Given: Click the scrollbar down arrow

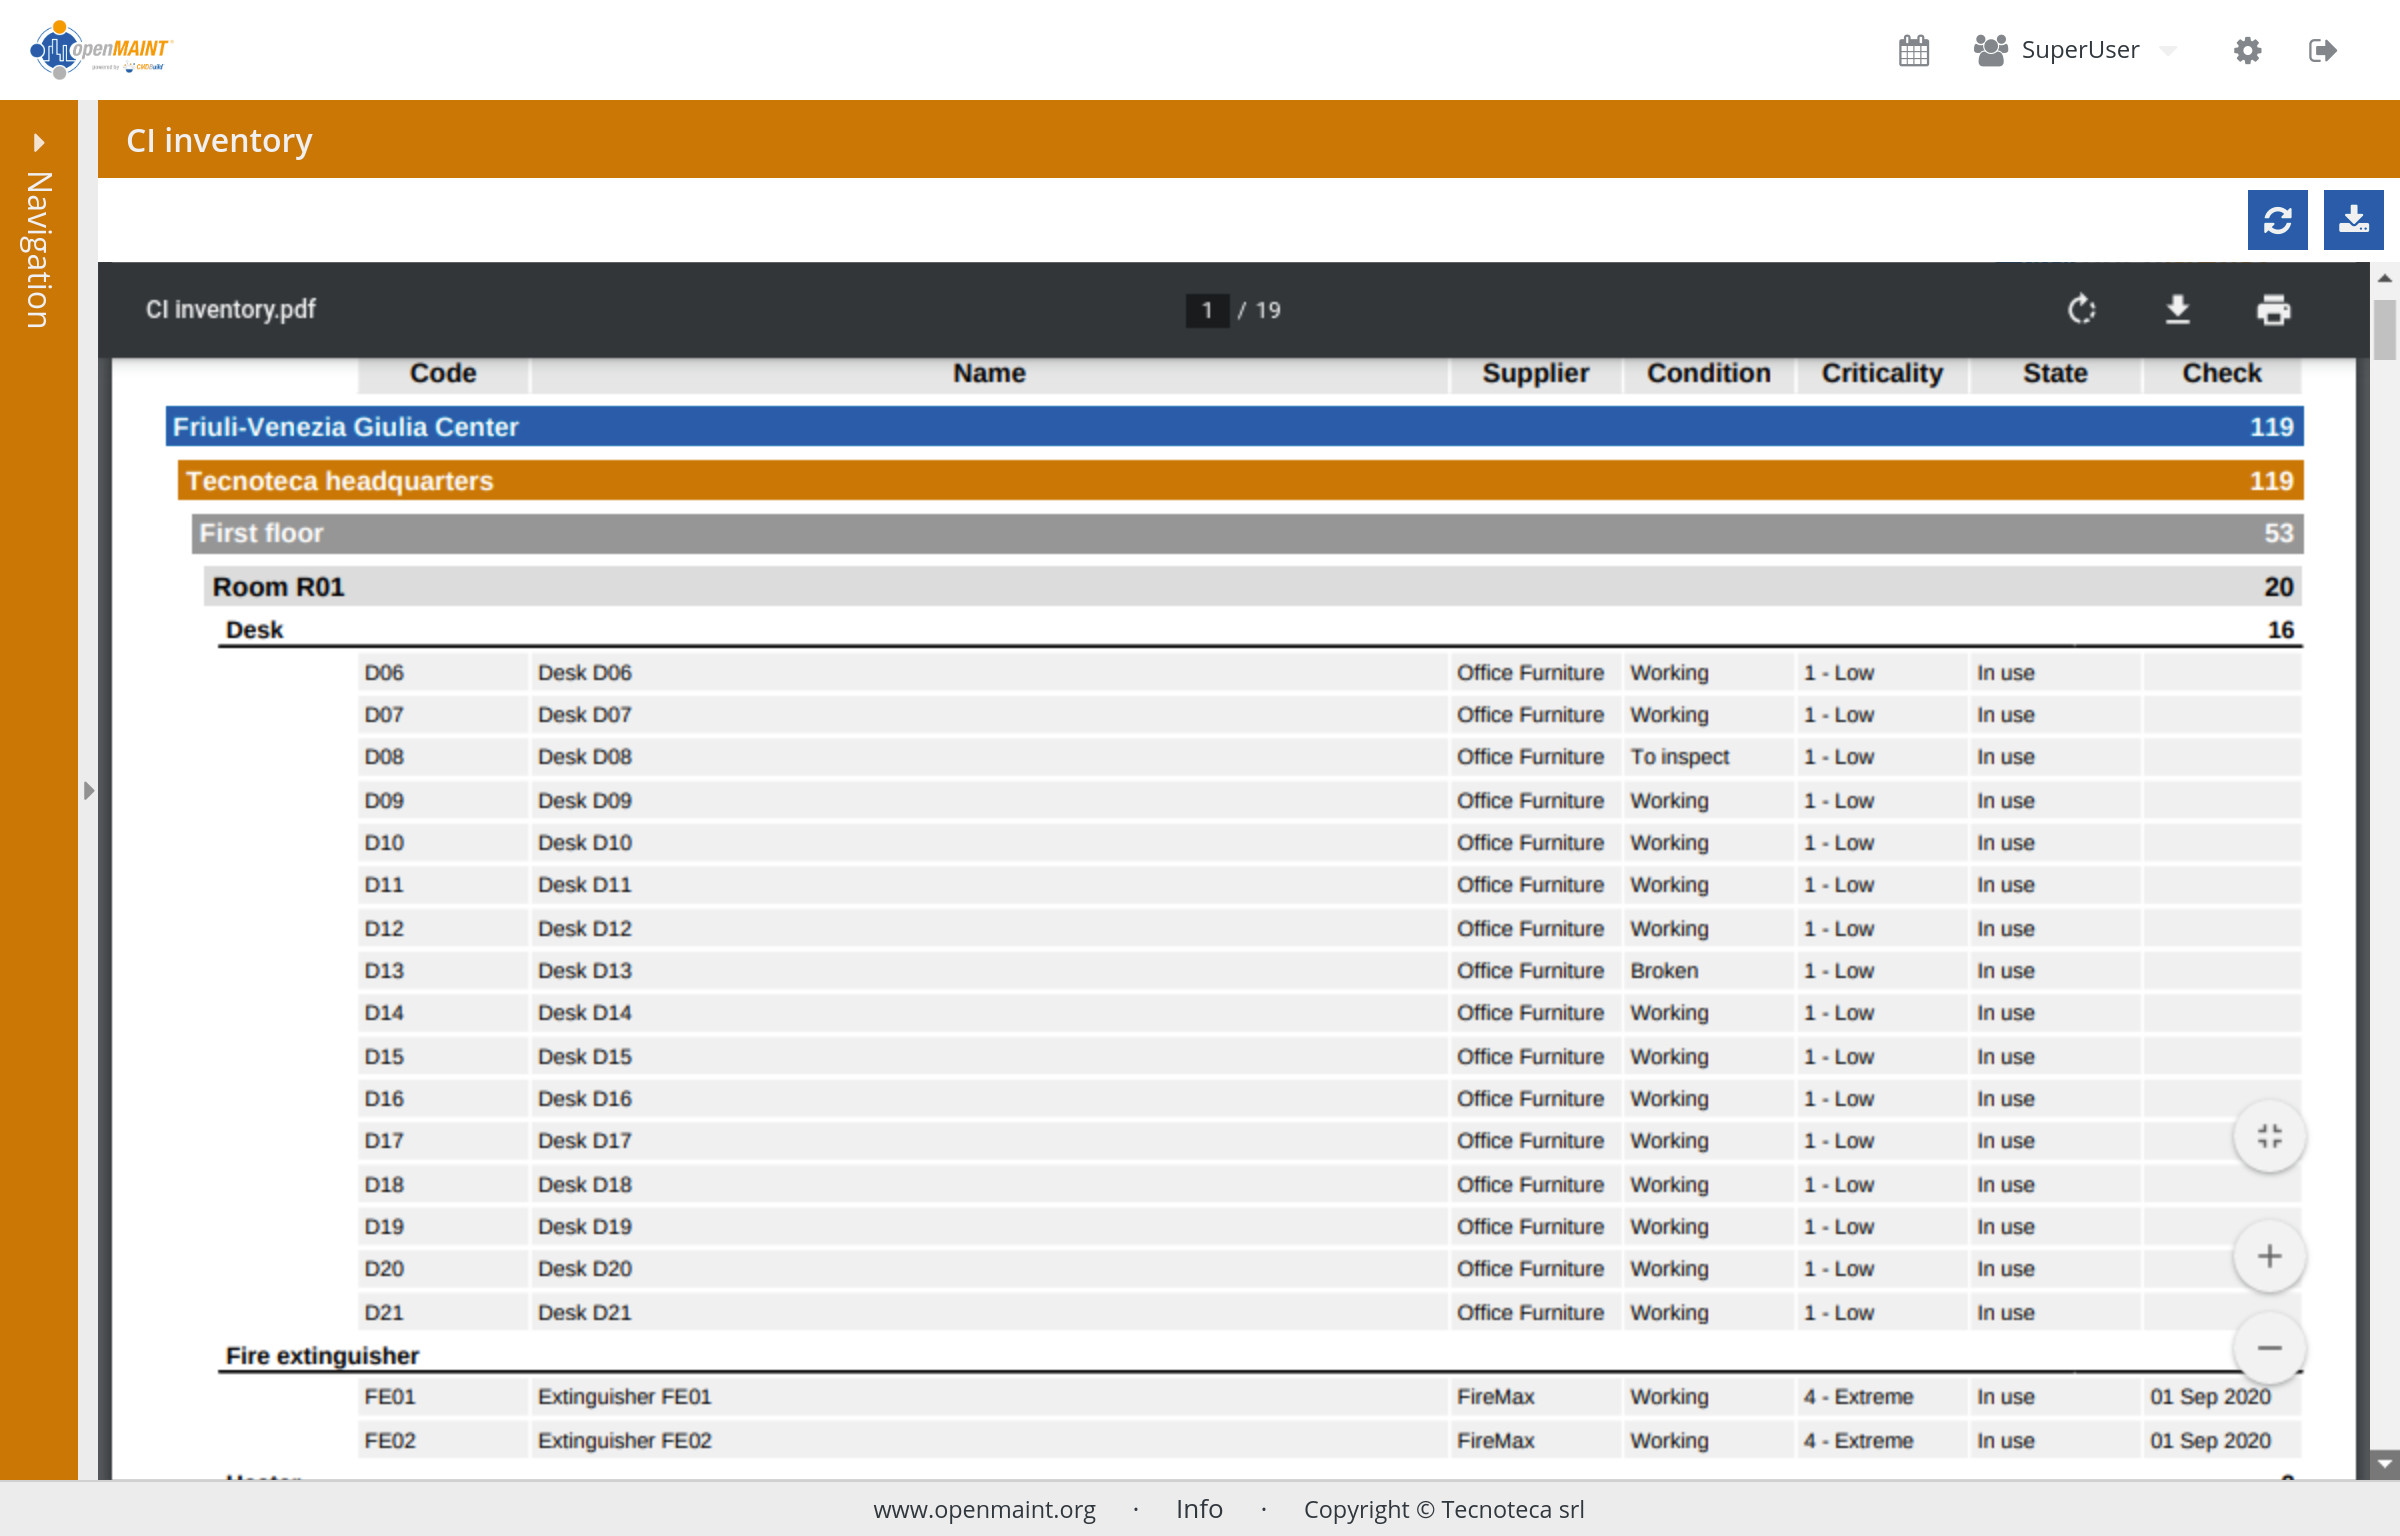Looking at the screenshot, I should [2385, 1464].
